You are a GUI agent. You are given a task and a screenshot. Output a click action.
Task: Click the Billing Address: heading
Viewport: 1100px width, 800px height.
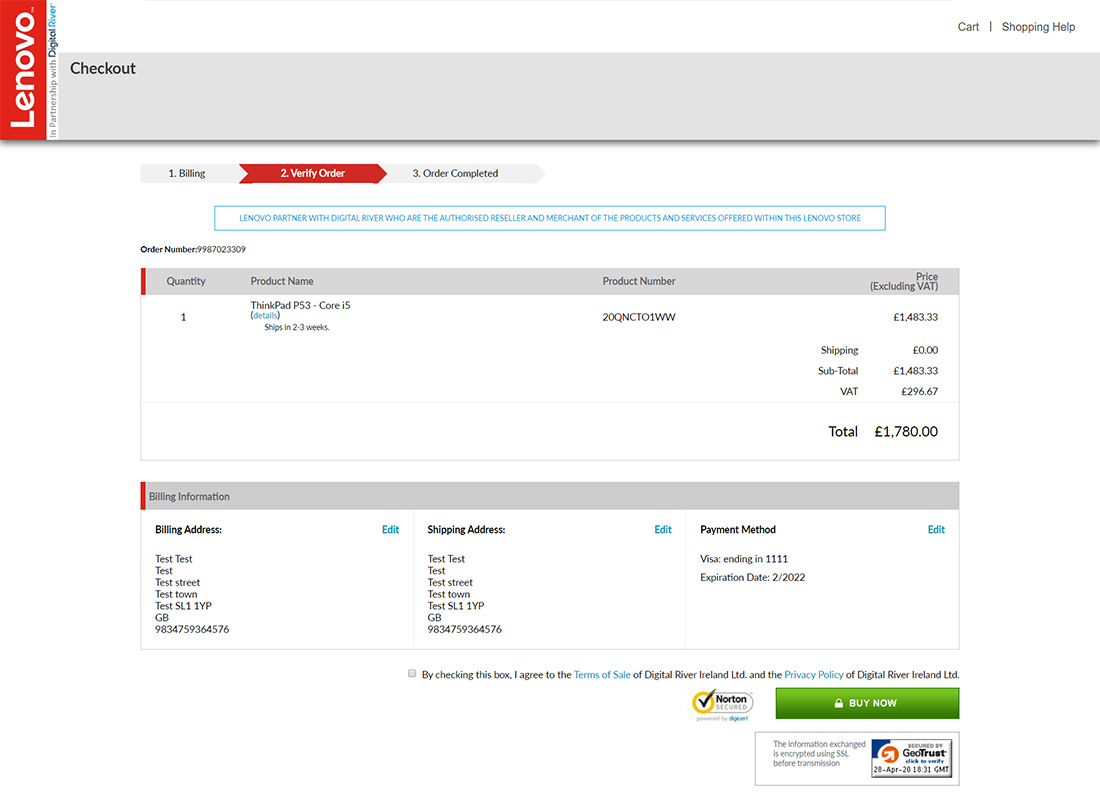click(x=188, y=530)
